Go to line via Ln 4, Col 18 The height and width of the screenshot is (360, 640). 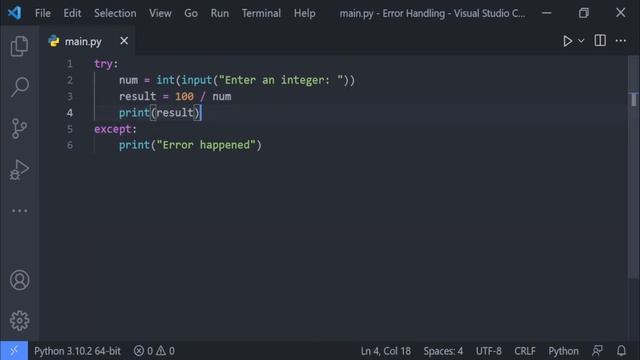(x=386, y=351)
